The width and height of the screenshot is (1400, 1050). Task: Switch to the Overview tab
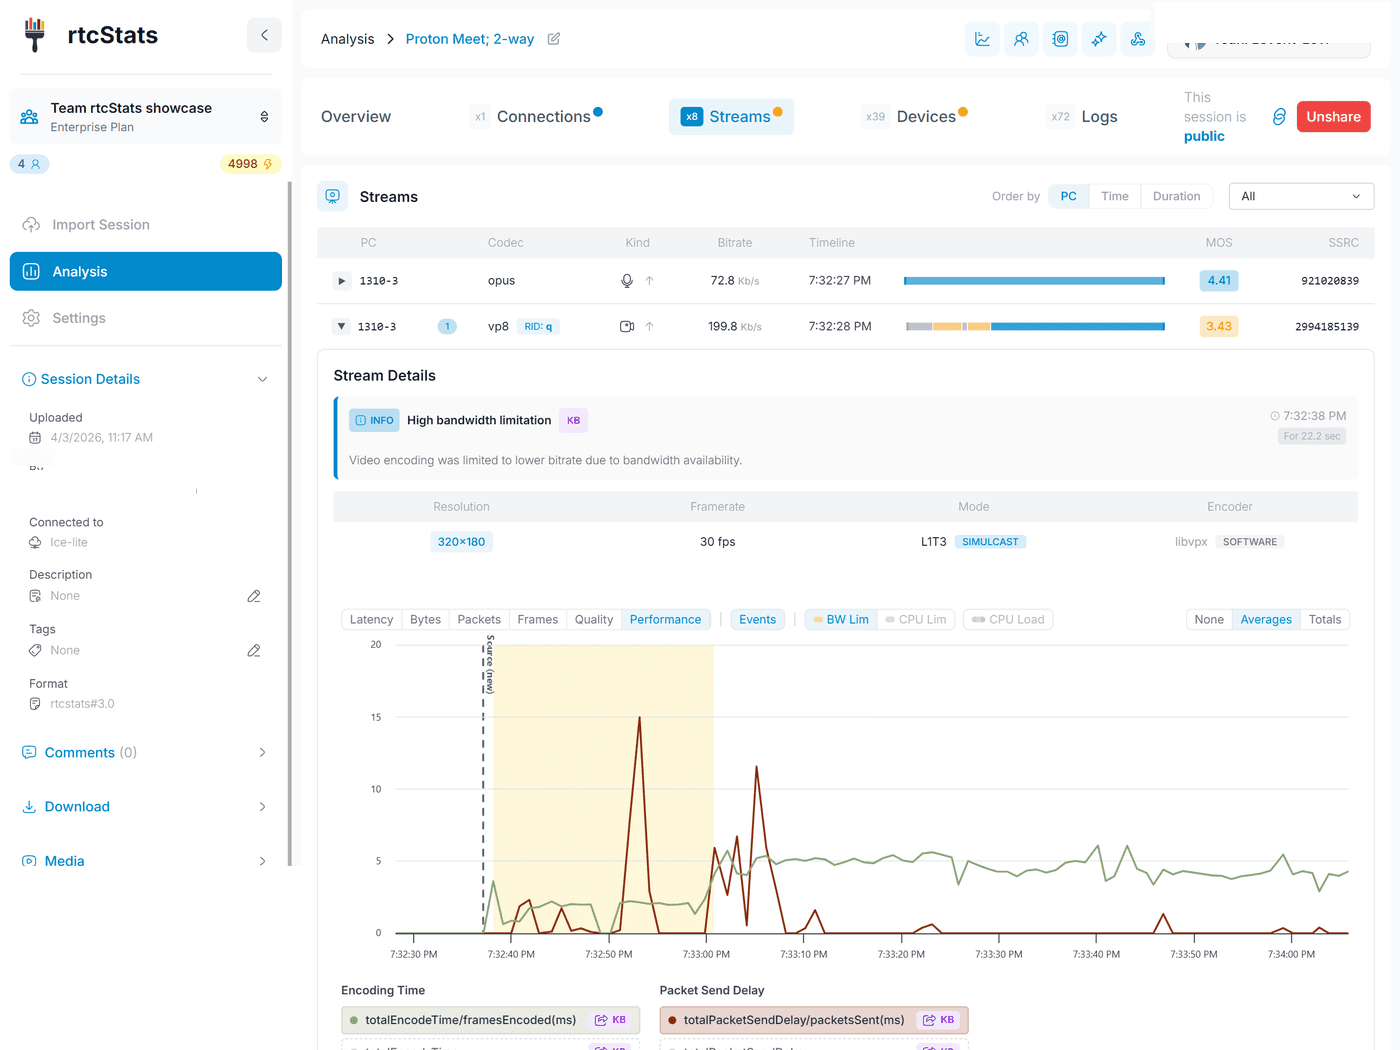(356, 117)
